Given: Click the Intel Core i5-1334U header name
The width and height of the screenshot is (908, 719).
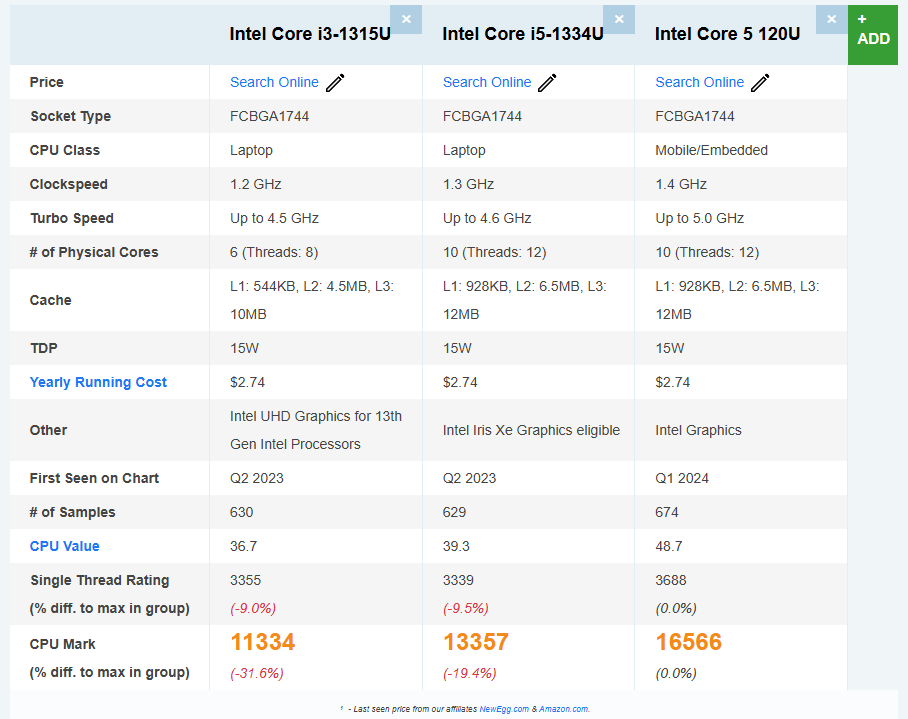Looking at the screenshot, I should [523, 34].
